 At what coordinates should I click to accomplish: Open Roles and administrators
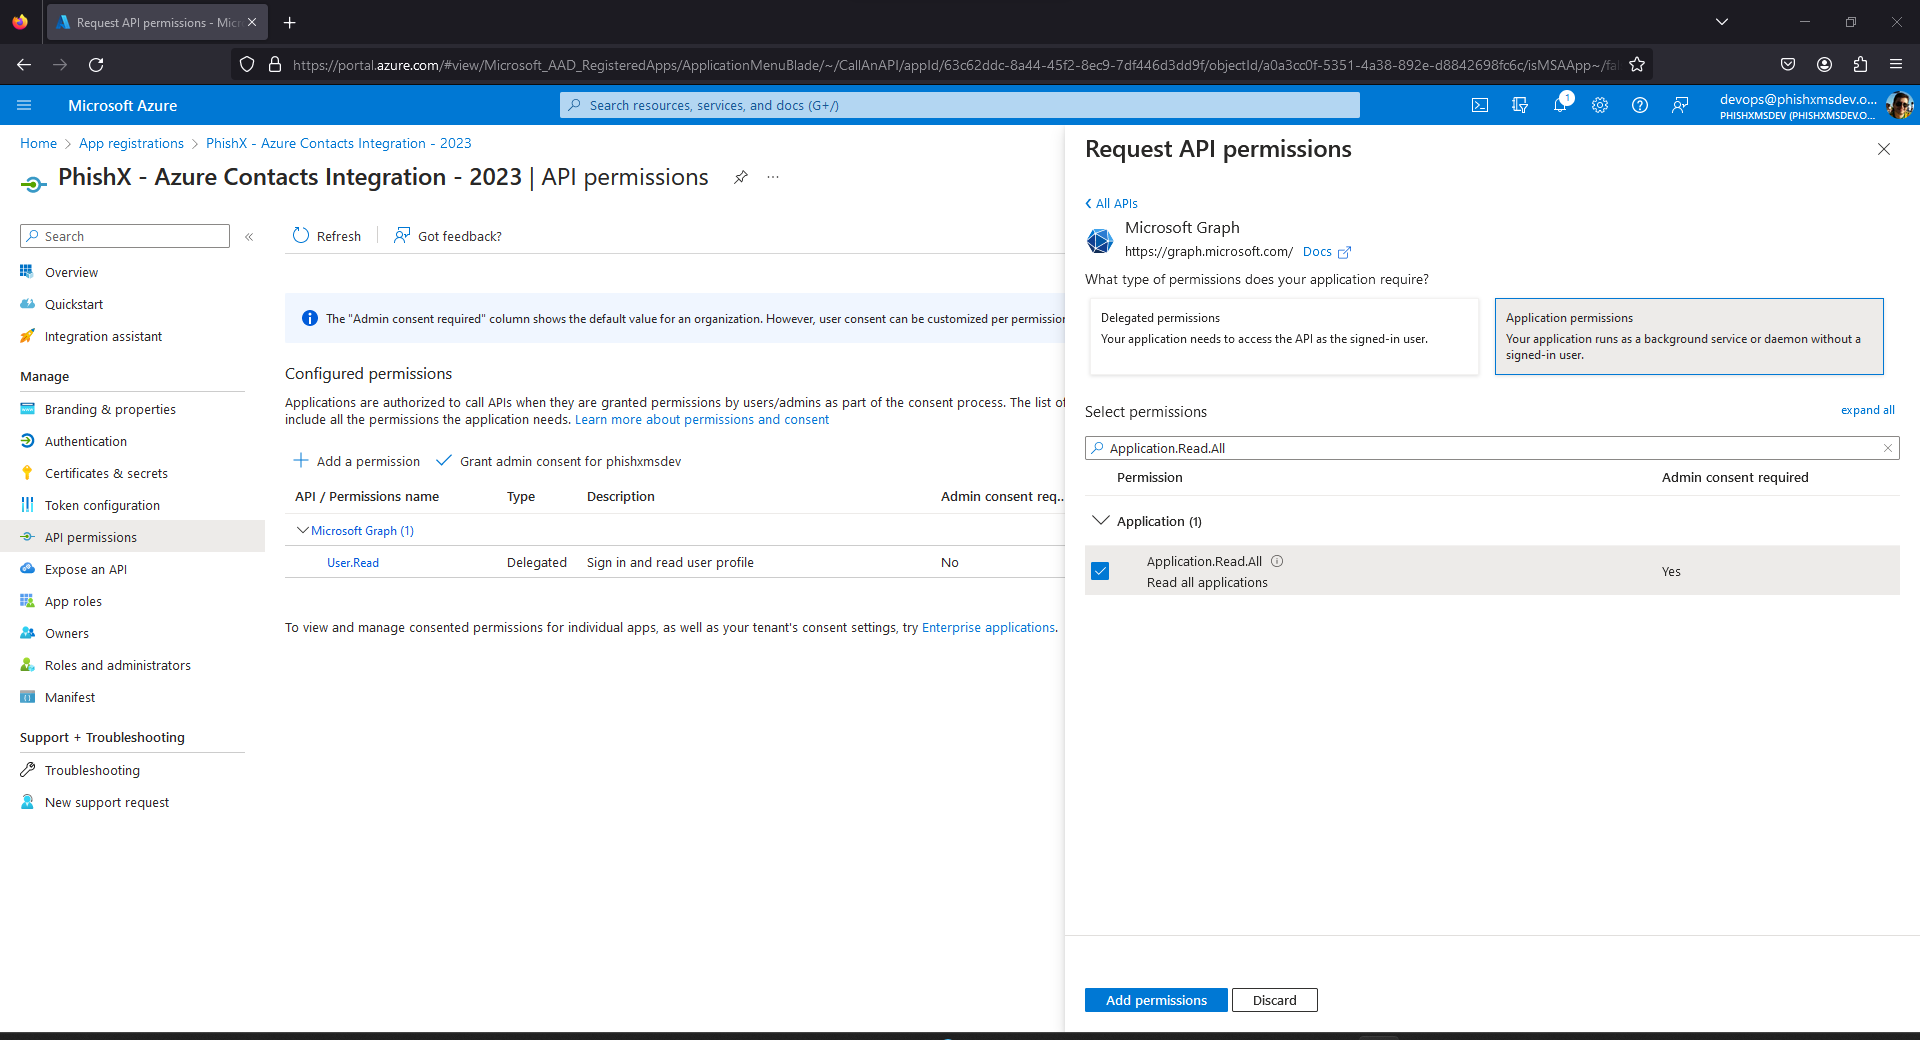pyautogui.click(x=118, y=665)
